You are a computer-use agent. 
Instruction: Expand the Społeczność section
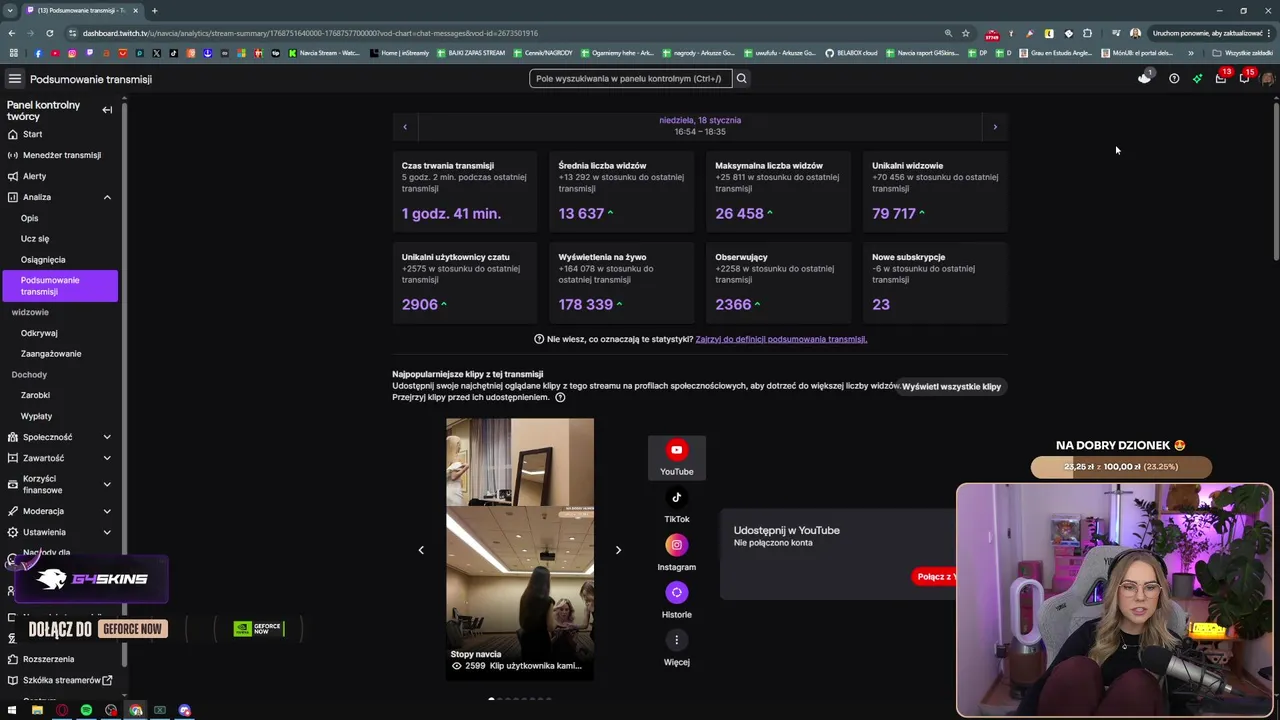(x=107, y=437)
